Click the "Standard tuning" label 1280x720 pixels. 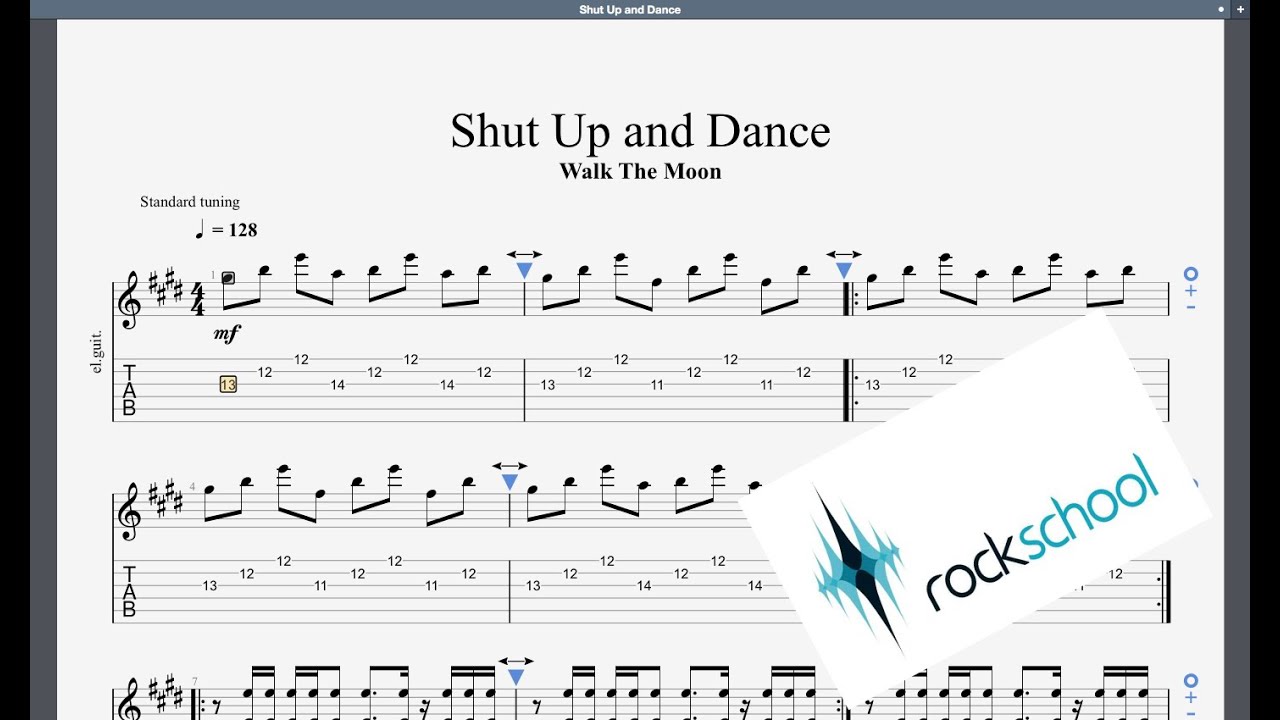[190, 202]
